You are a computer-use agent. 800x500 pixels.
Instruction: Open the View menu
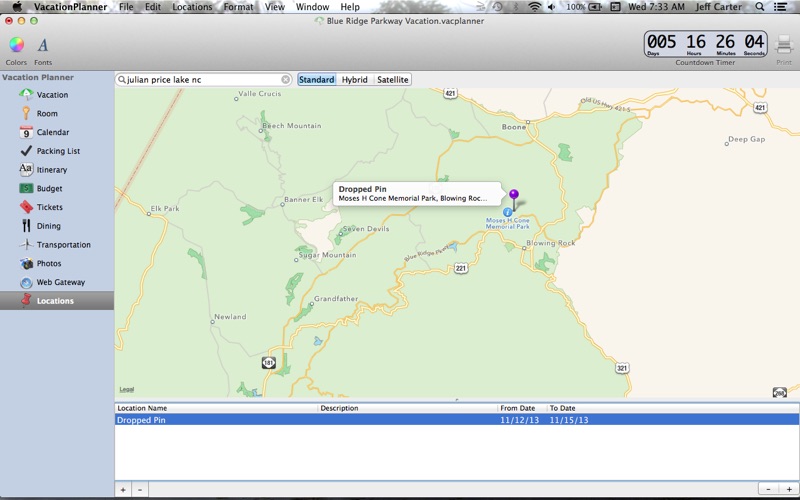click(x=274, y=7)
